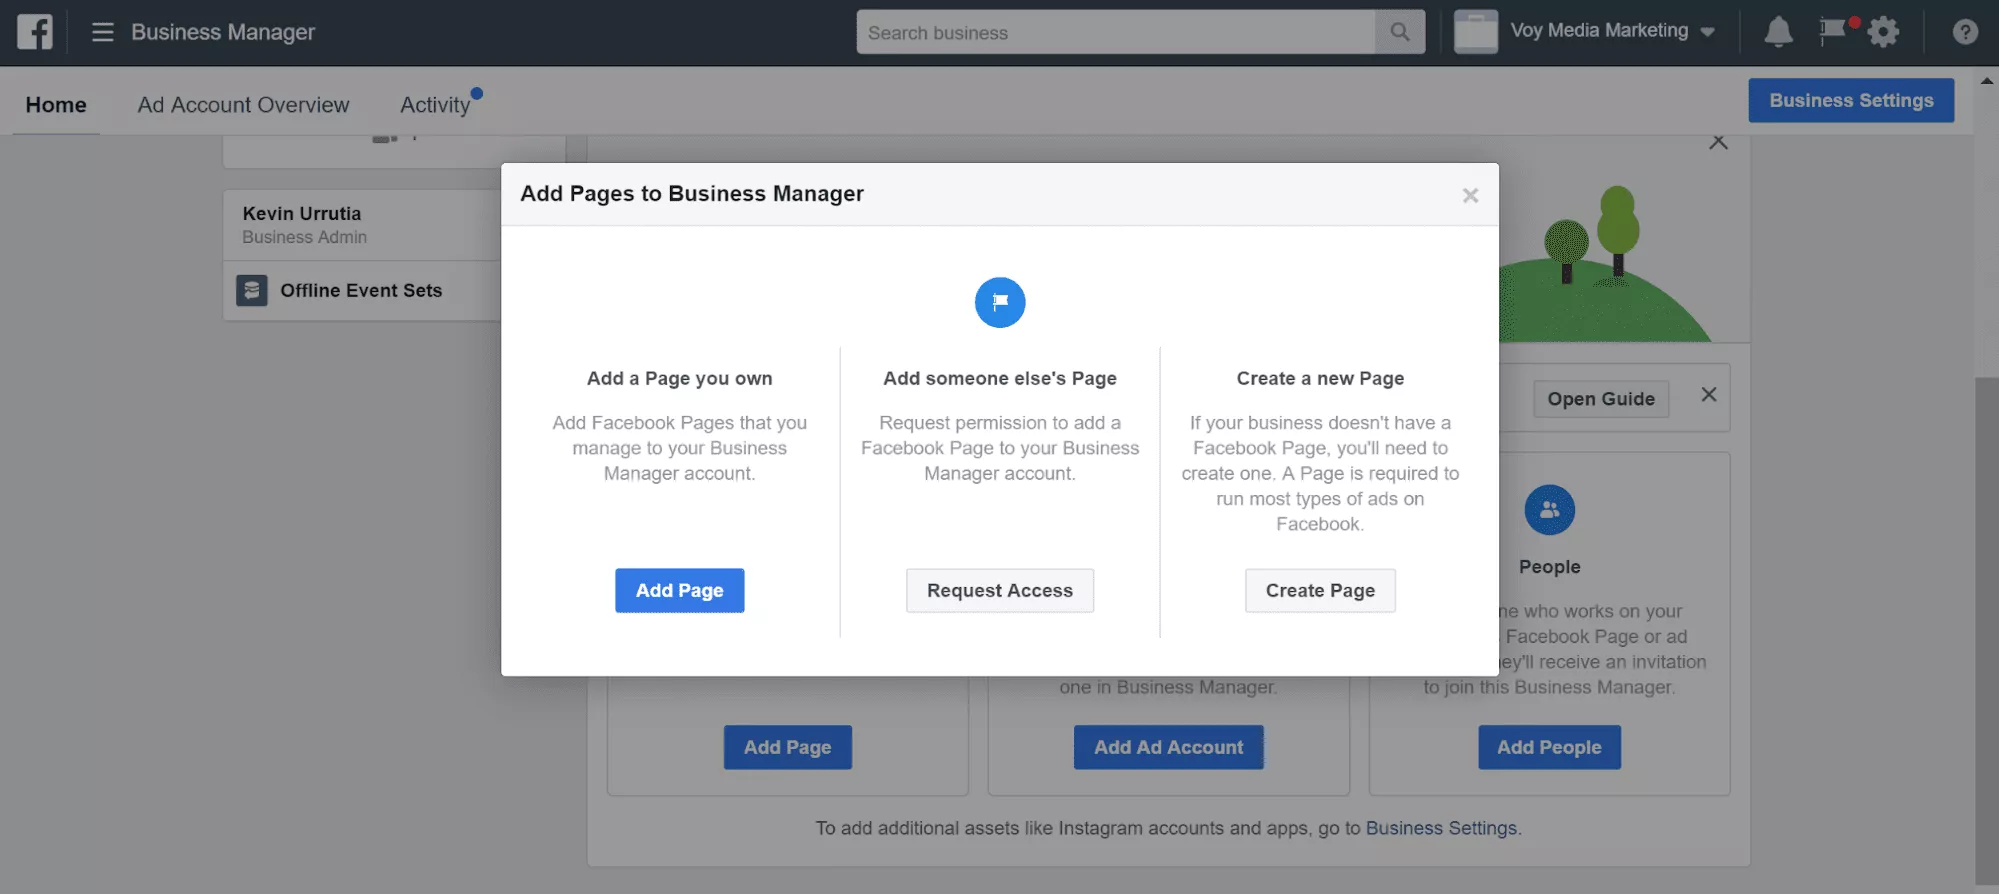Switch to the Home tab

[56, 104]
